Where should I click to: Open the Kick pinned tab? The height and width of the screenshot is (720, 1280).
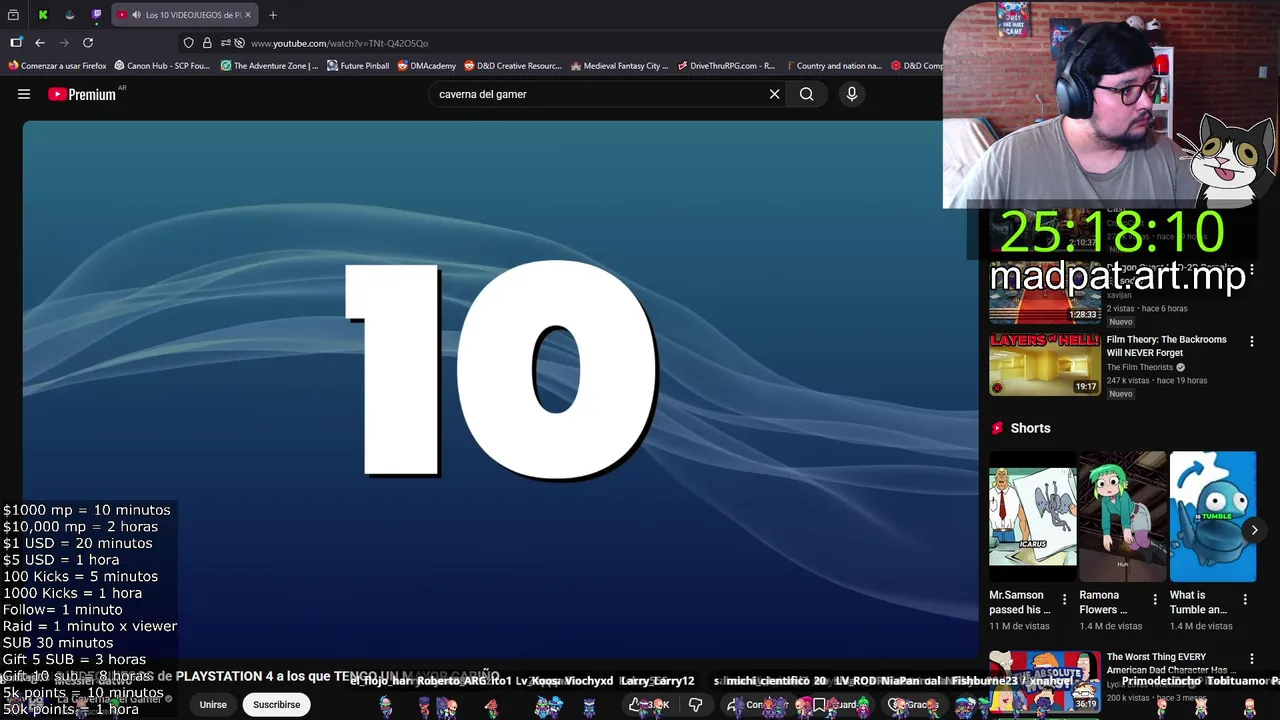pyautogui.click(x=43, y=15)
